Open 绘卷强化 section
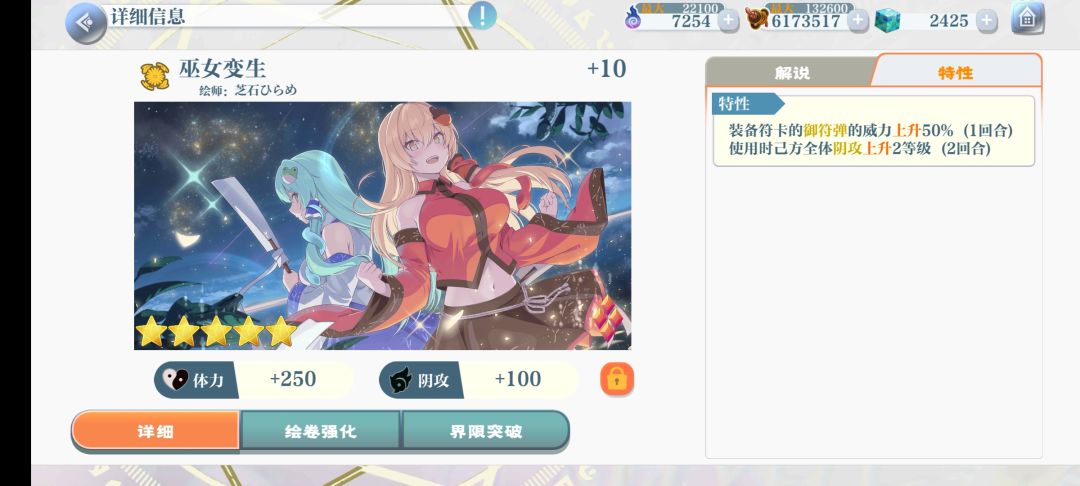This screenshot has width=1080, height=486. pyautogui.click(x=320, y=432)
